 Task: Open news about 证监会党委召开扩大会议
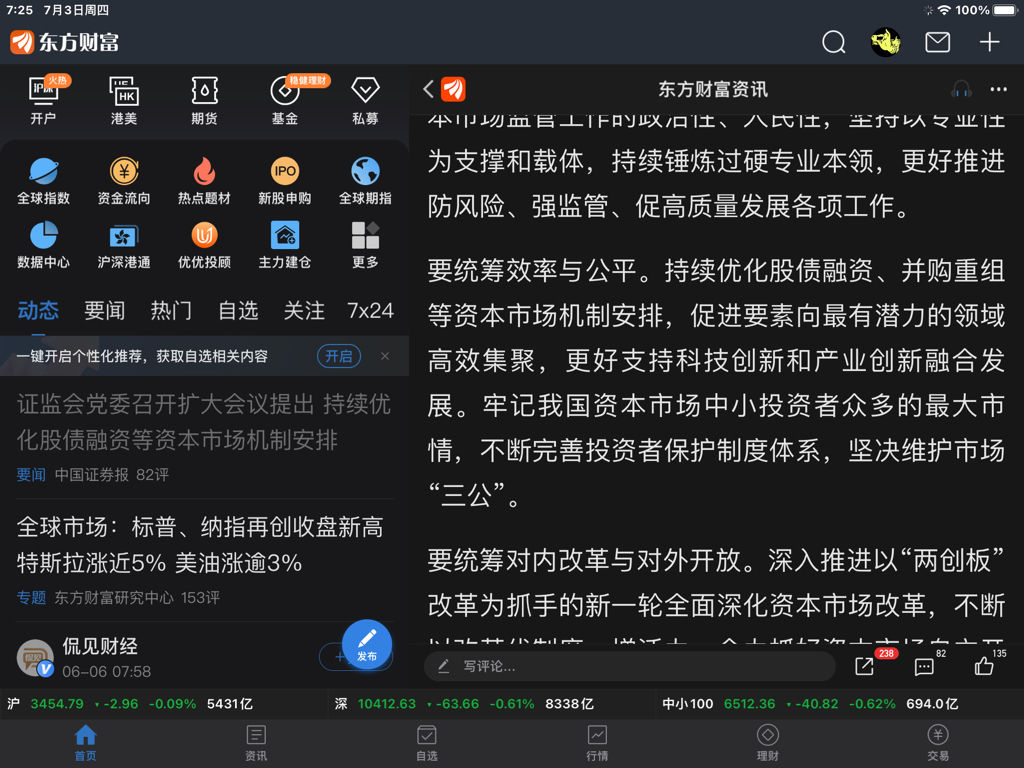point(204,422)
